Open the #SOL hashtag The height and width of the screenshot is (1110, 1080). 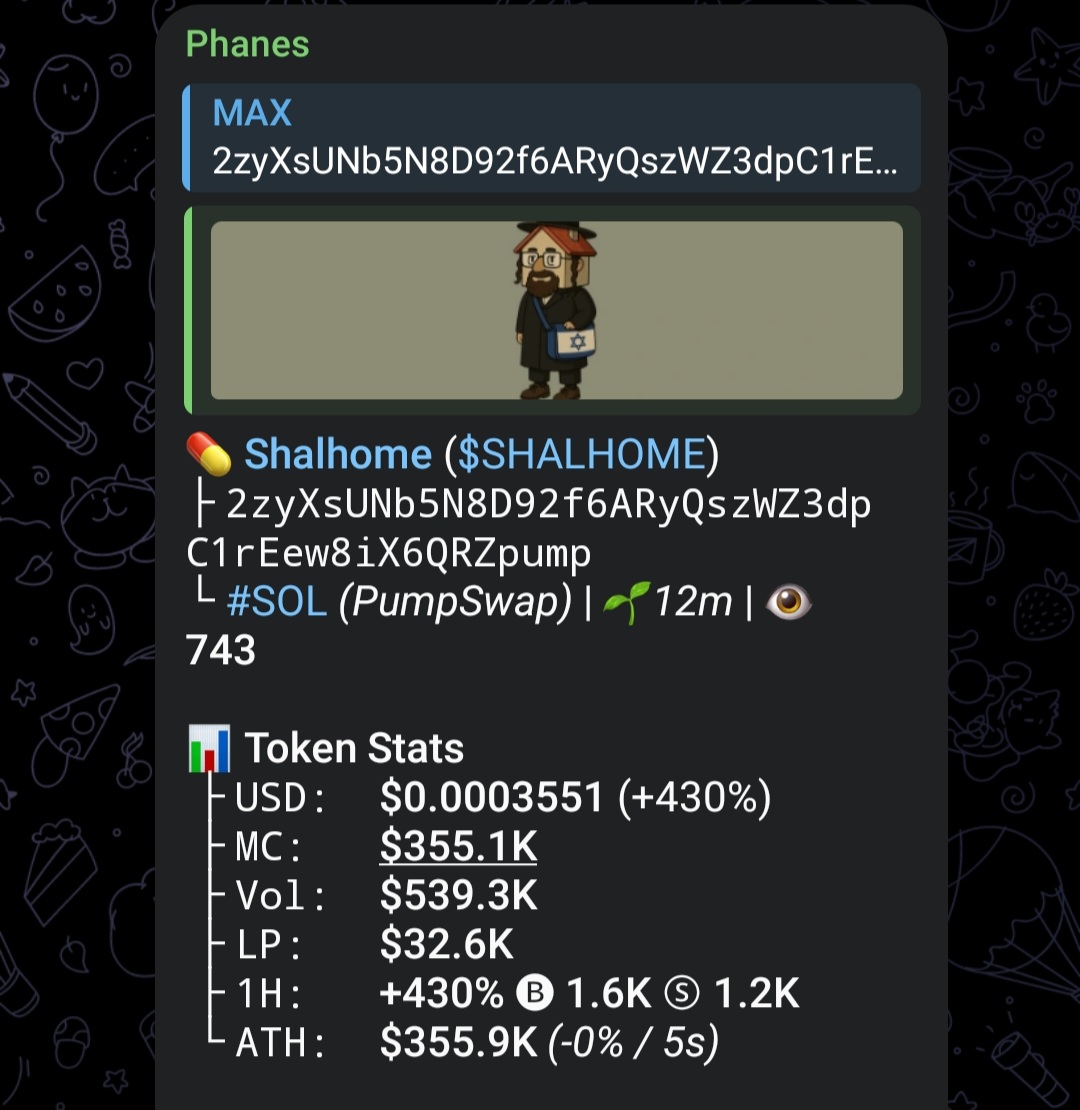point(277,602)
